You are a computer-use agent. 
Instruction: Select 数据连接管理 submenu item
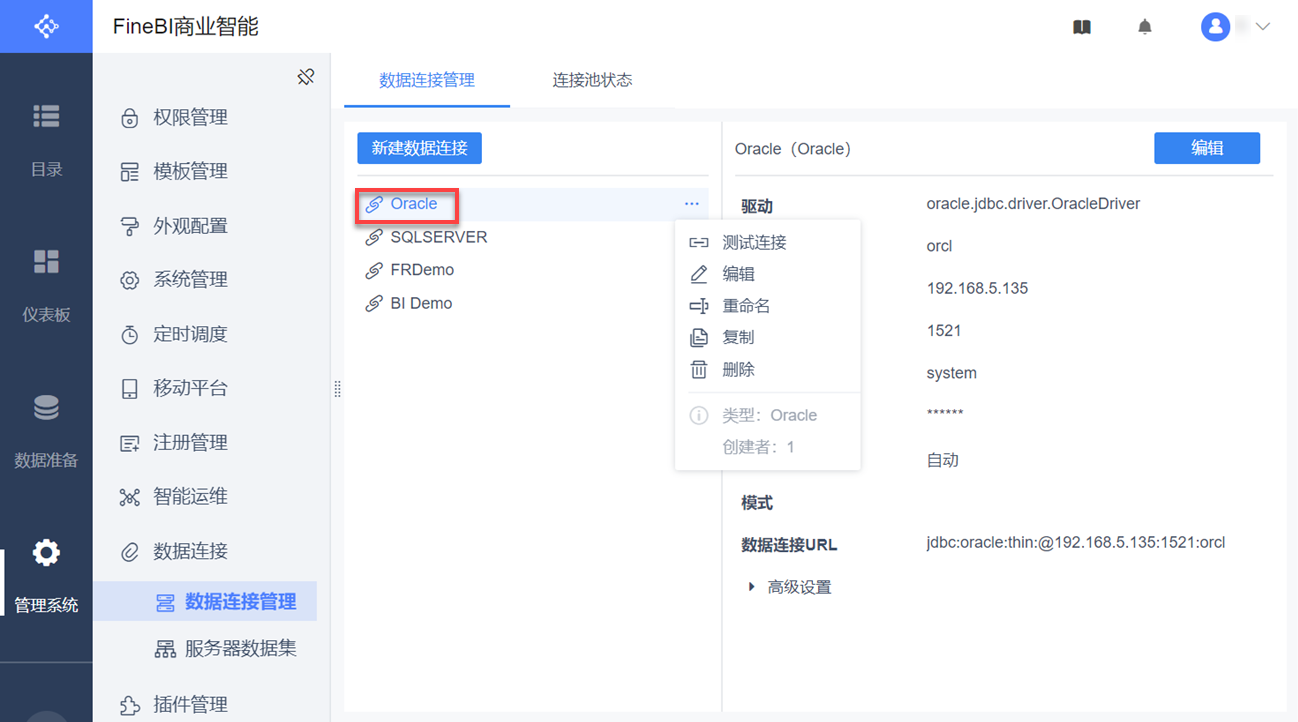click(205, 602)
